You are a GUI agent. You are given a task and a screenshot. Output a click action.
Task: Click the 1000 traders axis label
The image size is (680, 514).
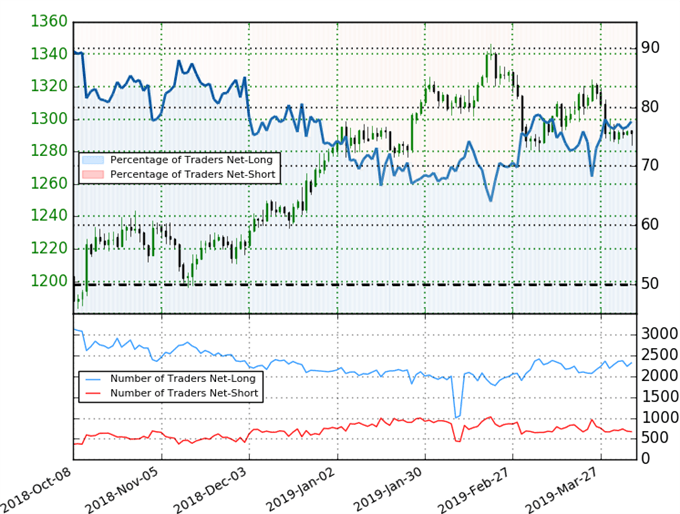pos(660,418)
